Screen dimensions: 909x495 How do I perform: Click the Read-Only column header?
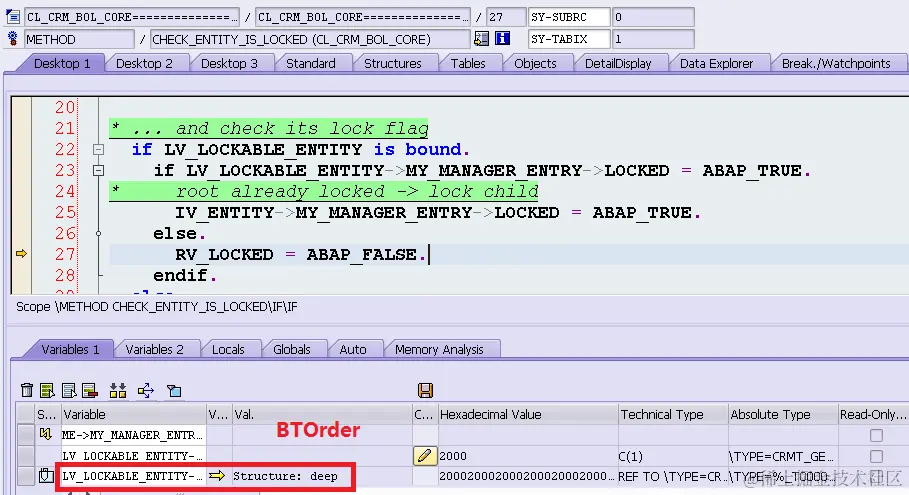(872, 414)
